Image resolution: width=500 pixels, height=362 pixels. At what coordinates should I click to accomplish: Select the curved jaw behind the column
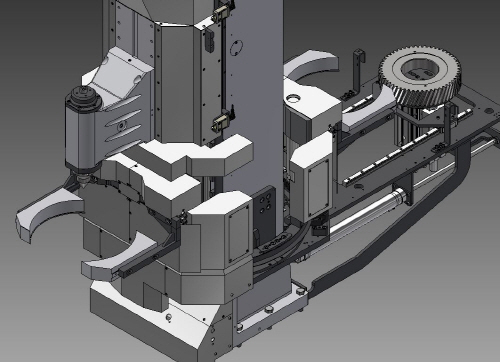(311, 65)
